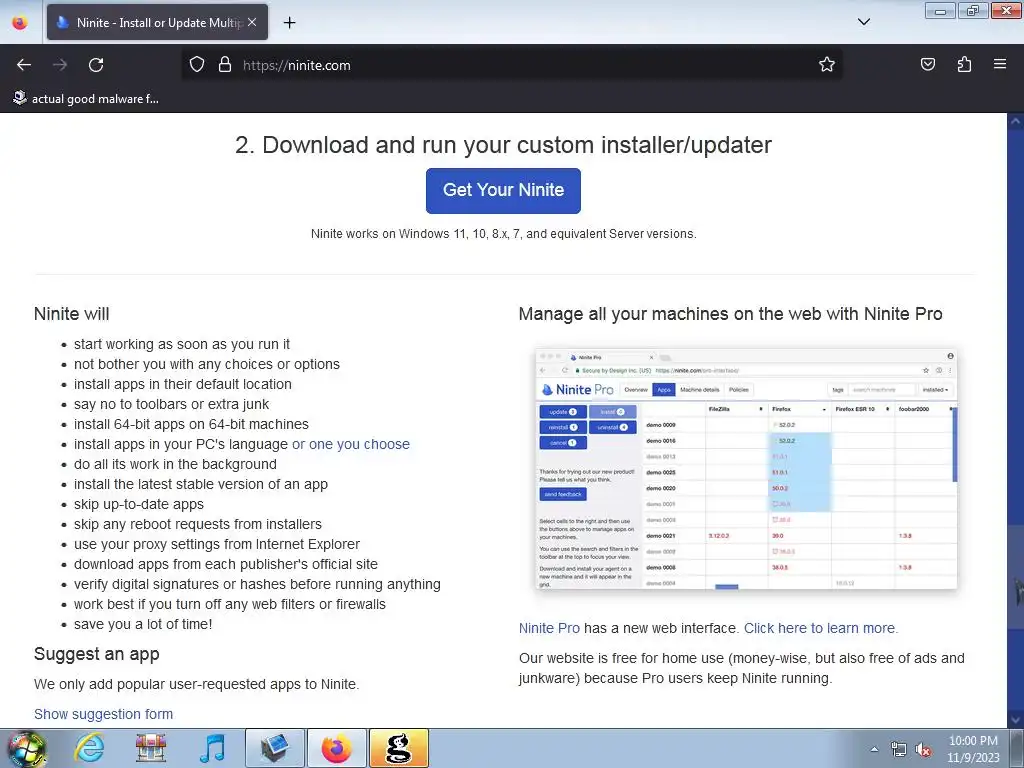Open the Extensions puzzle icon
This screenshot has height=768, width=1024.
964,65
